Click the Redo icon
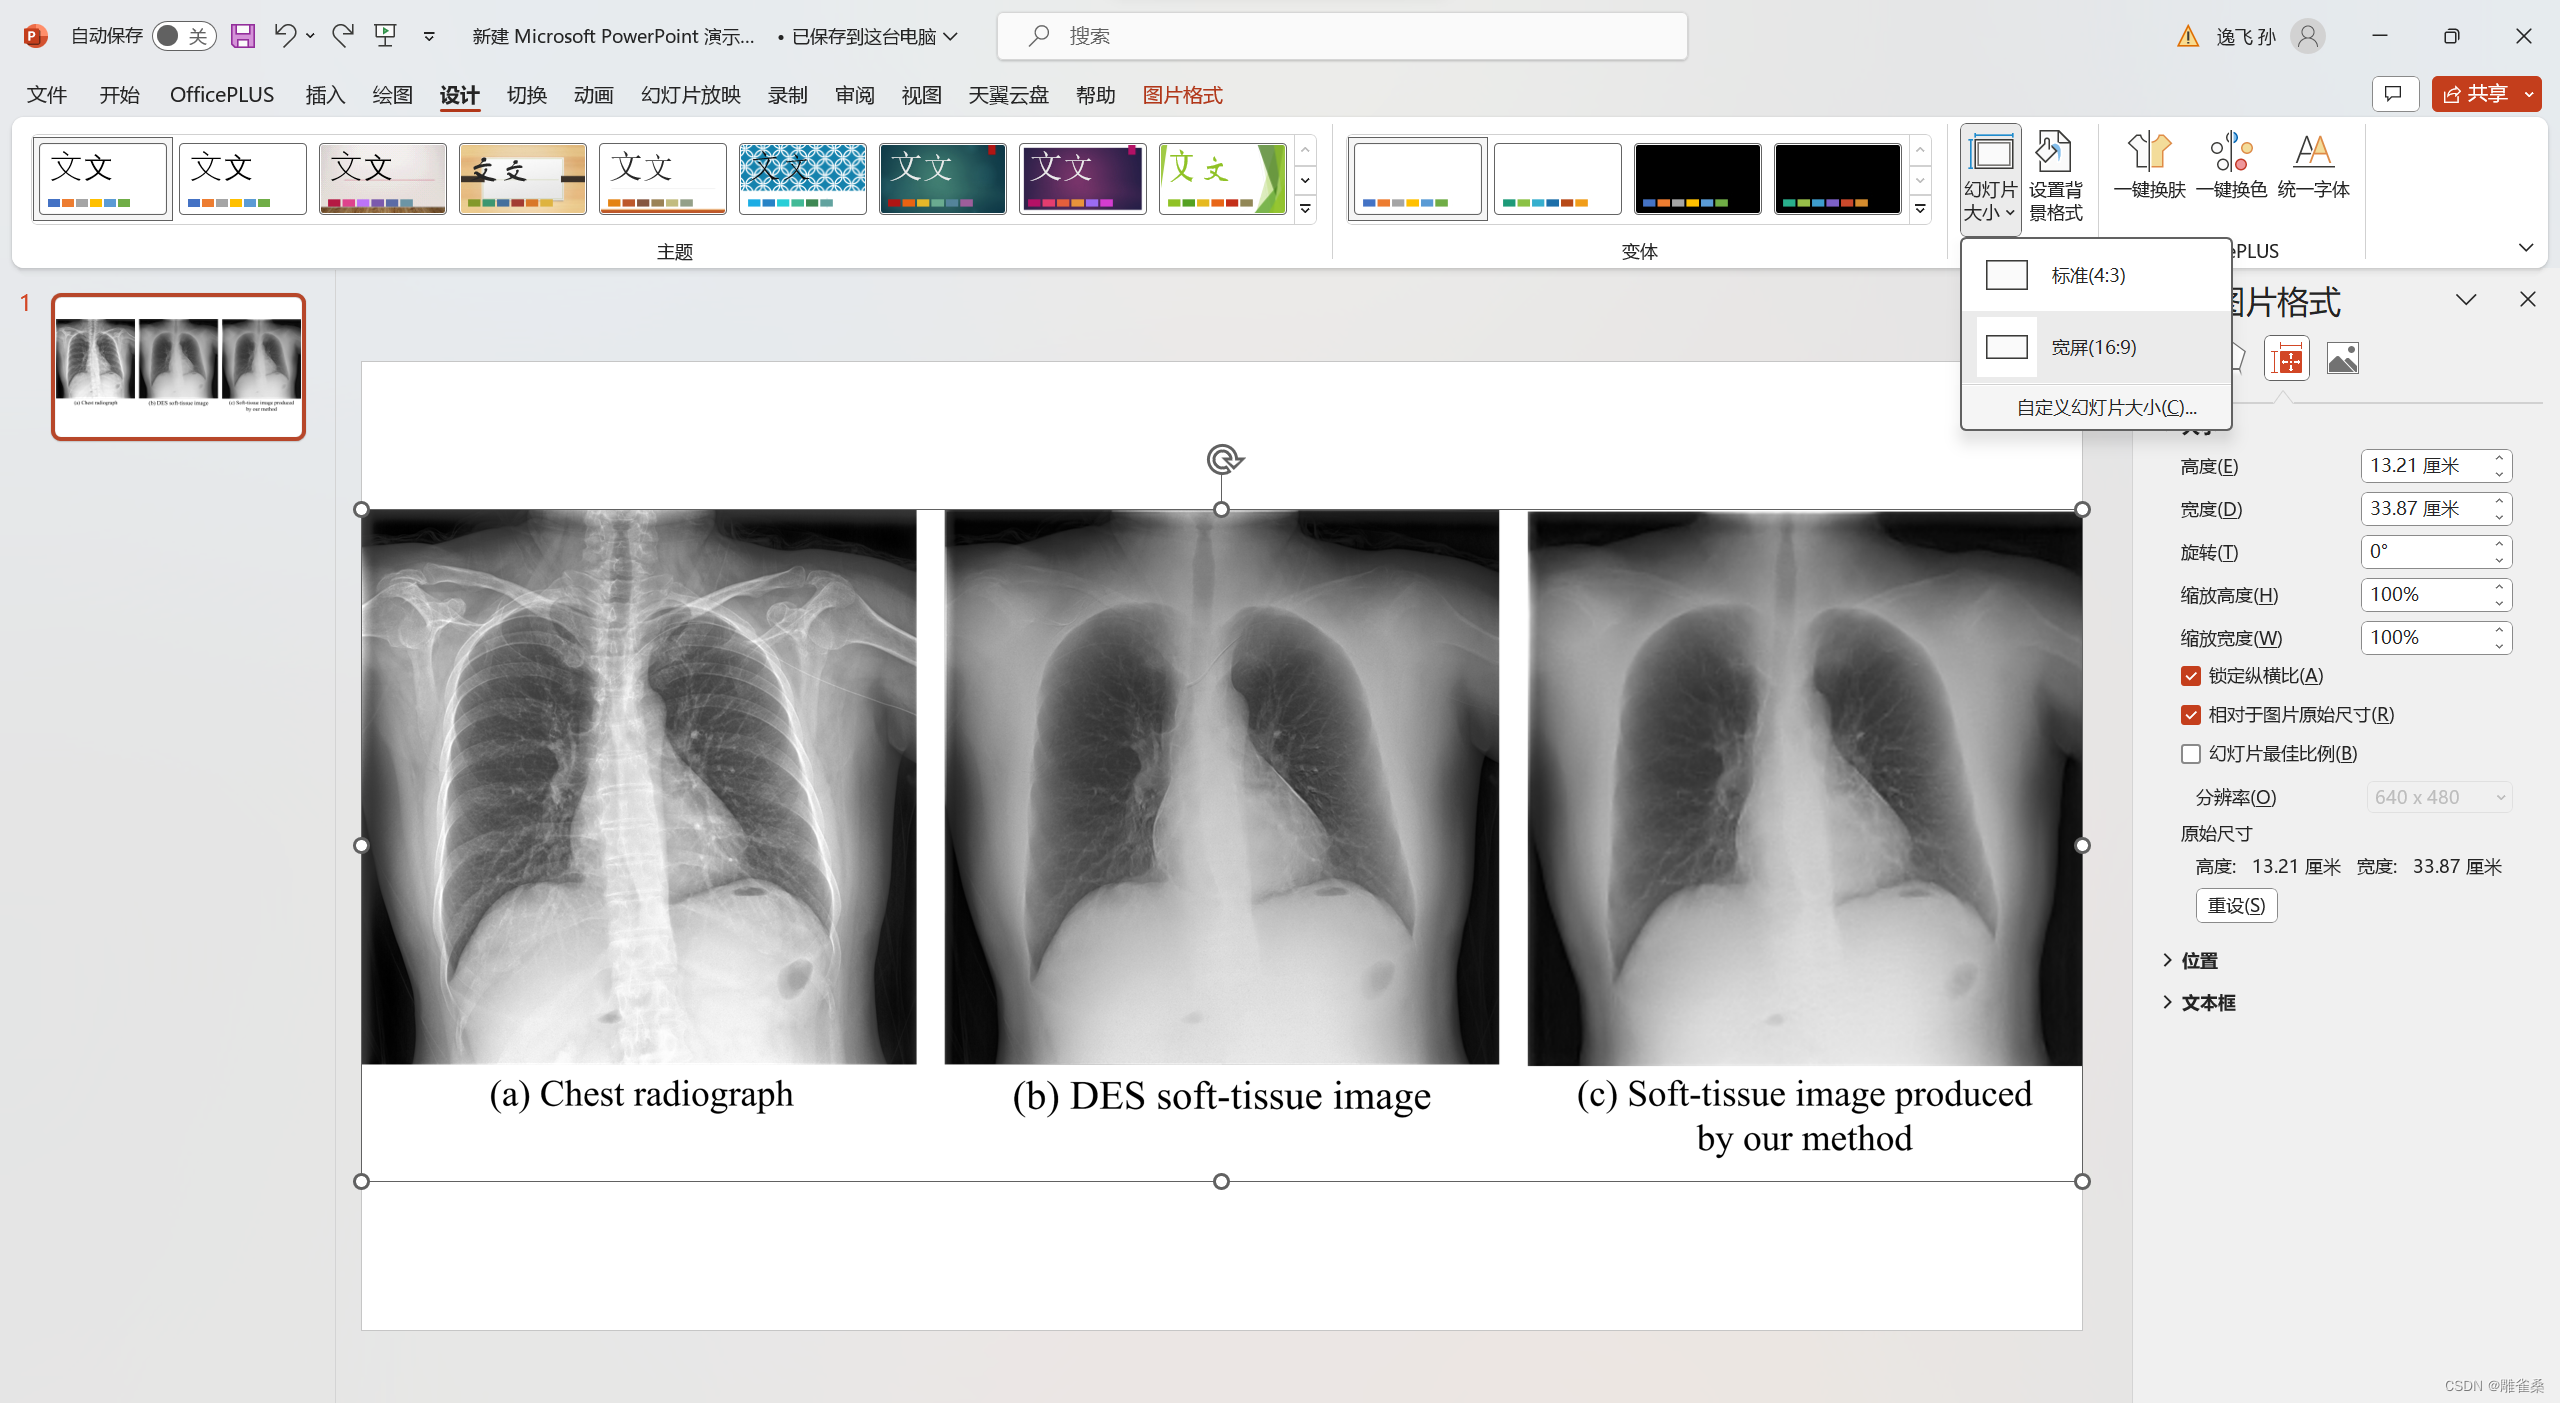Screen dimensions: 2560x1403 343,36
